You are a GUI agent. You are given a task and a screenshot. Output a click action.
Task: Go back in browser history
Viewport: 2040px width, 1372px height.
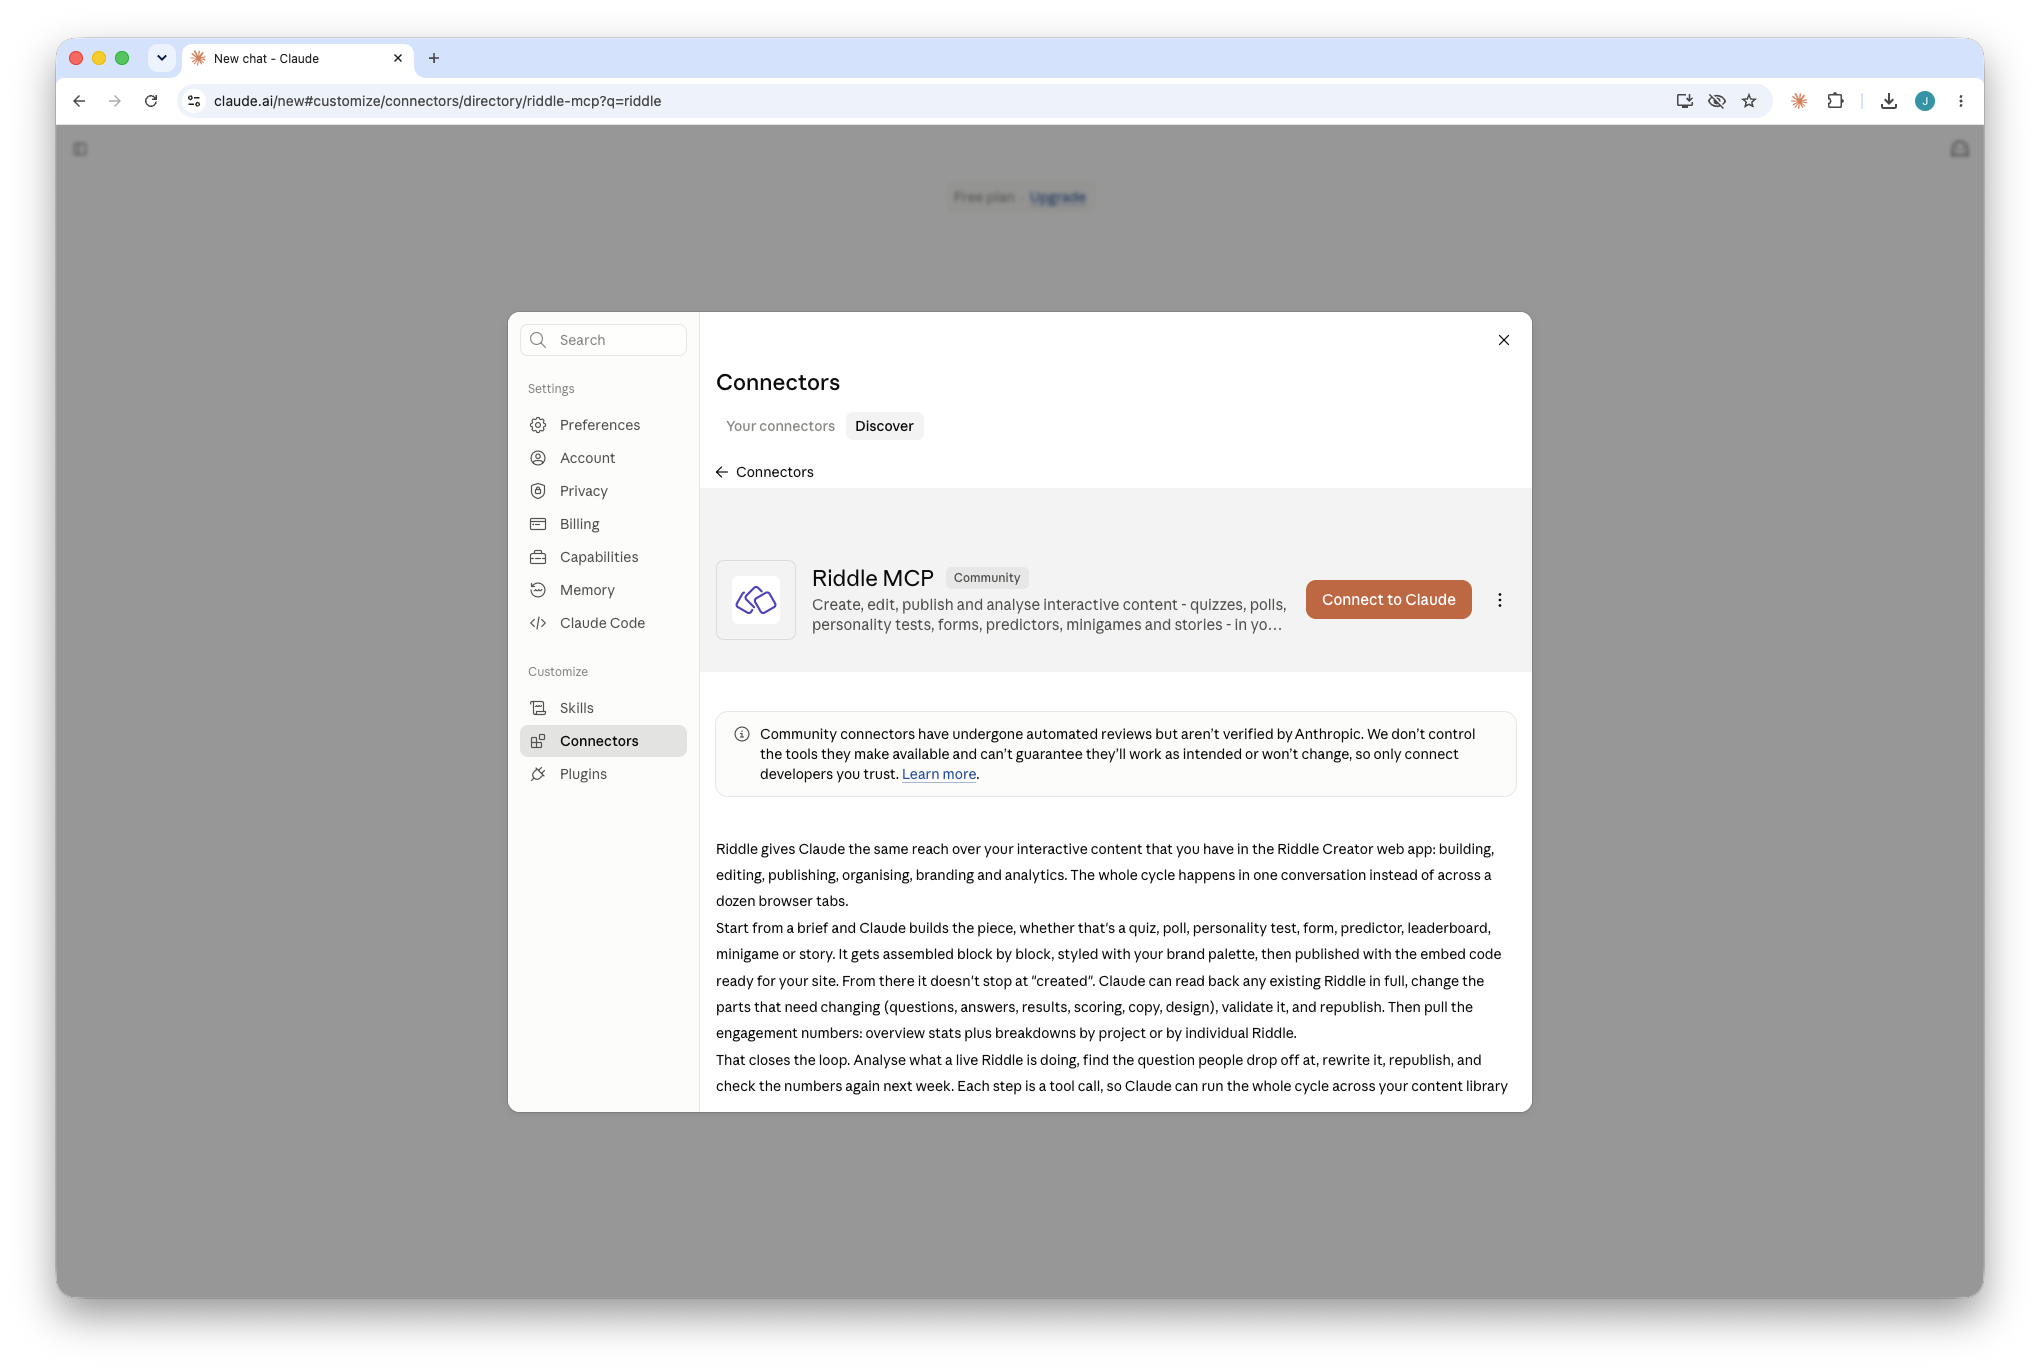click(79, 101)
